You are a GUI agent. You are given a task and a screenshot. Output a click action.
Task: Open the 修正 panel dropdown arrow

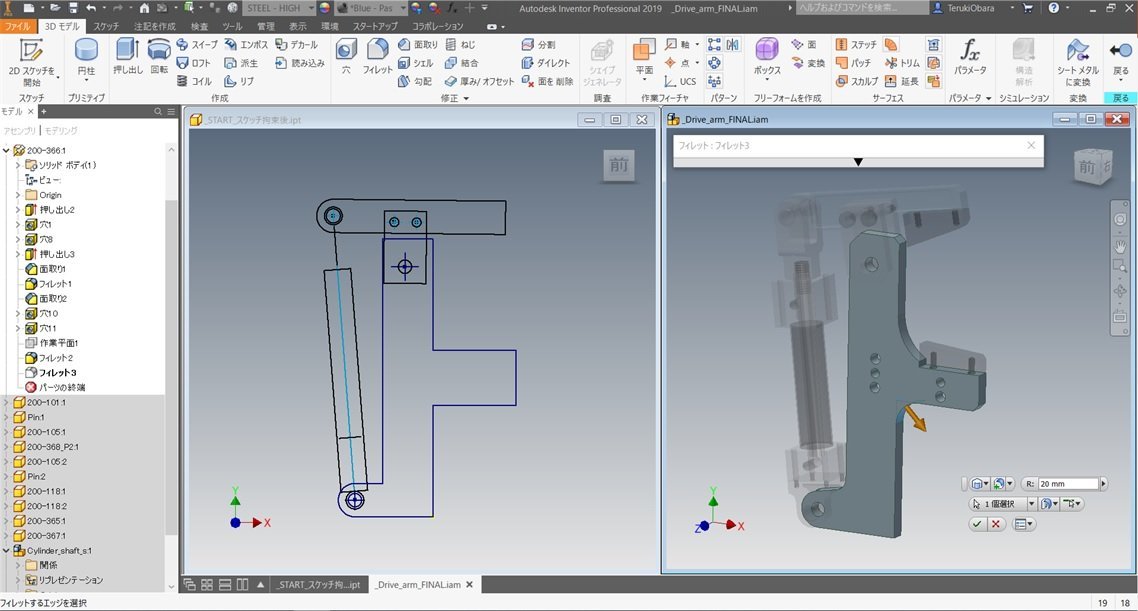click(466, 98)
